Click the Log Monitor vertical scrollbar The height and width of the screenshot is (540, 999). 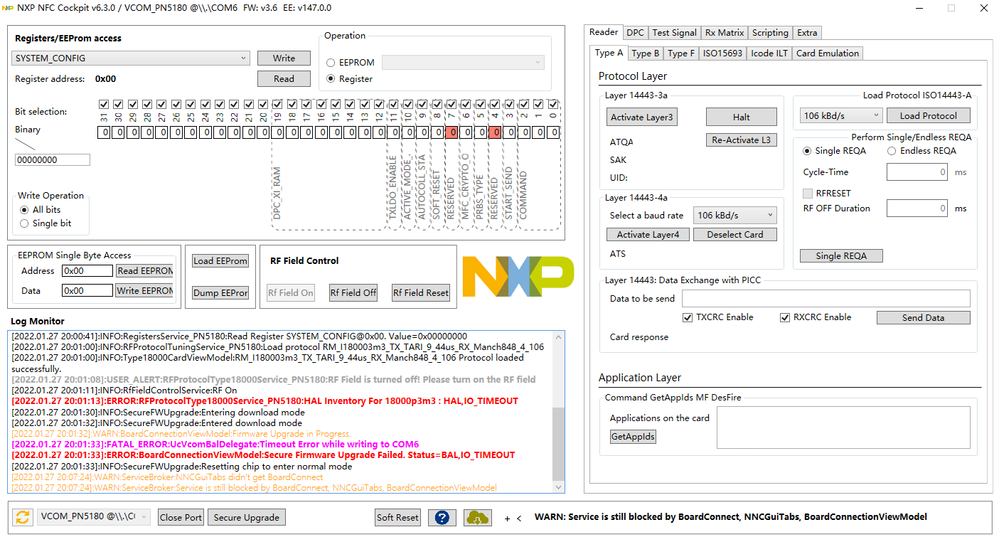558,412
